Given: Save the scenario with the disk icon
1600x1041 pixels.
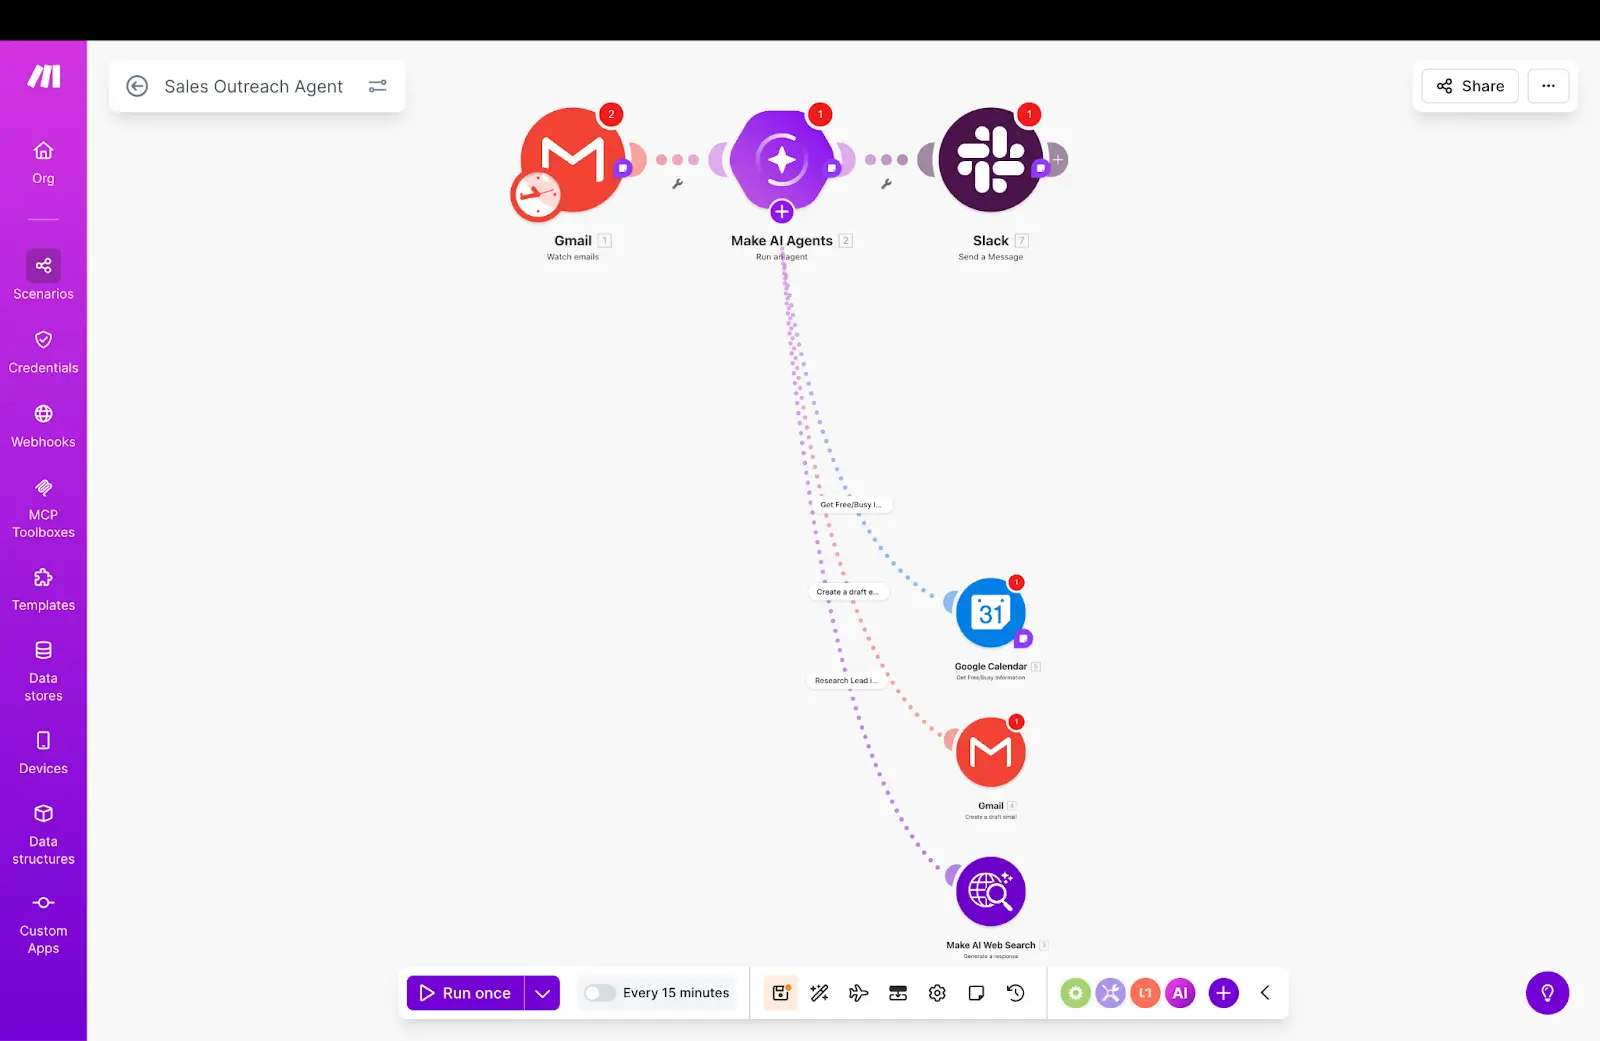Looking at the screenshot, I should coord(781,993).
